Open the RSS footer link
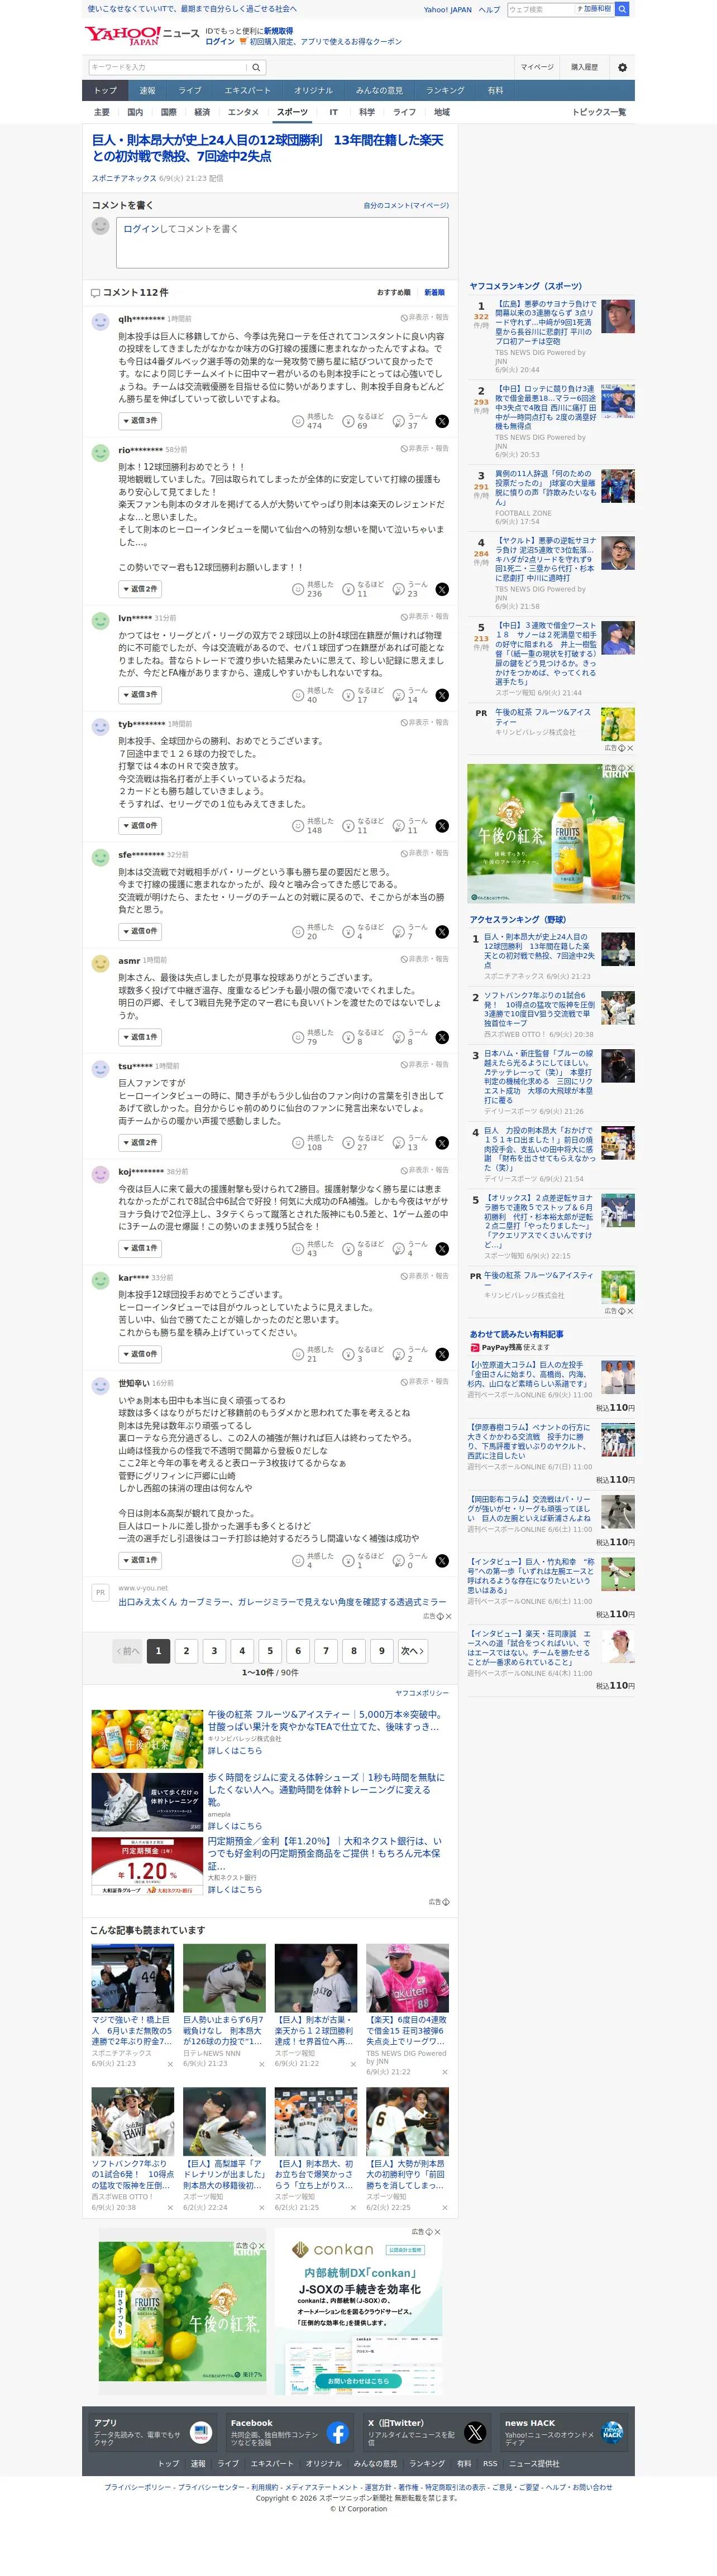Screen dimensions: 717x2576 point(490,2463)
